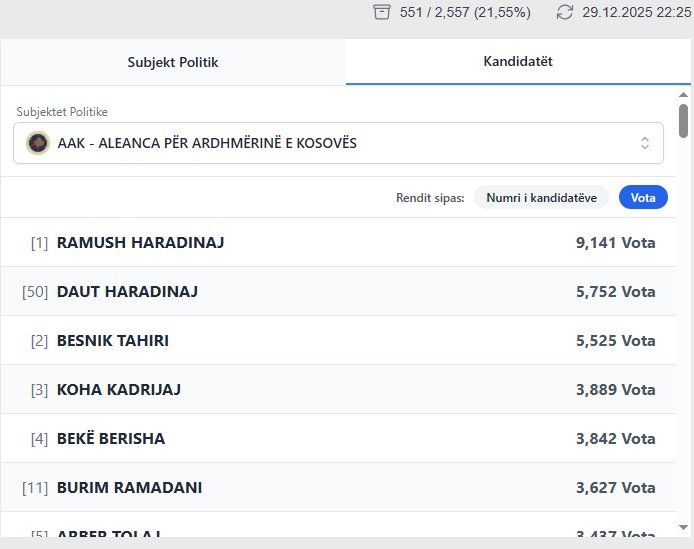Click the AAK party logo icon
Screen dimensions: 694x549
coord(38,143)
